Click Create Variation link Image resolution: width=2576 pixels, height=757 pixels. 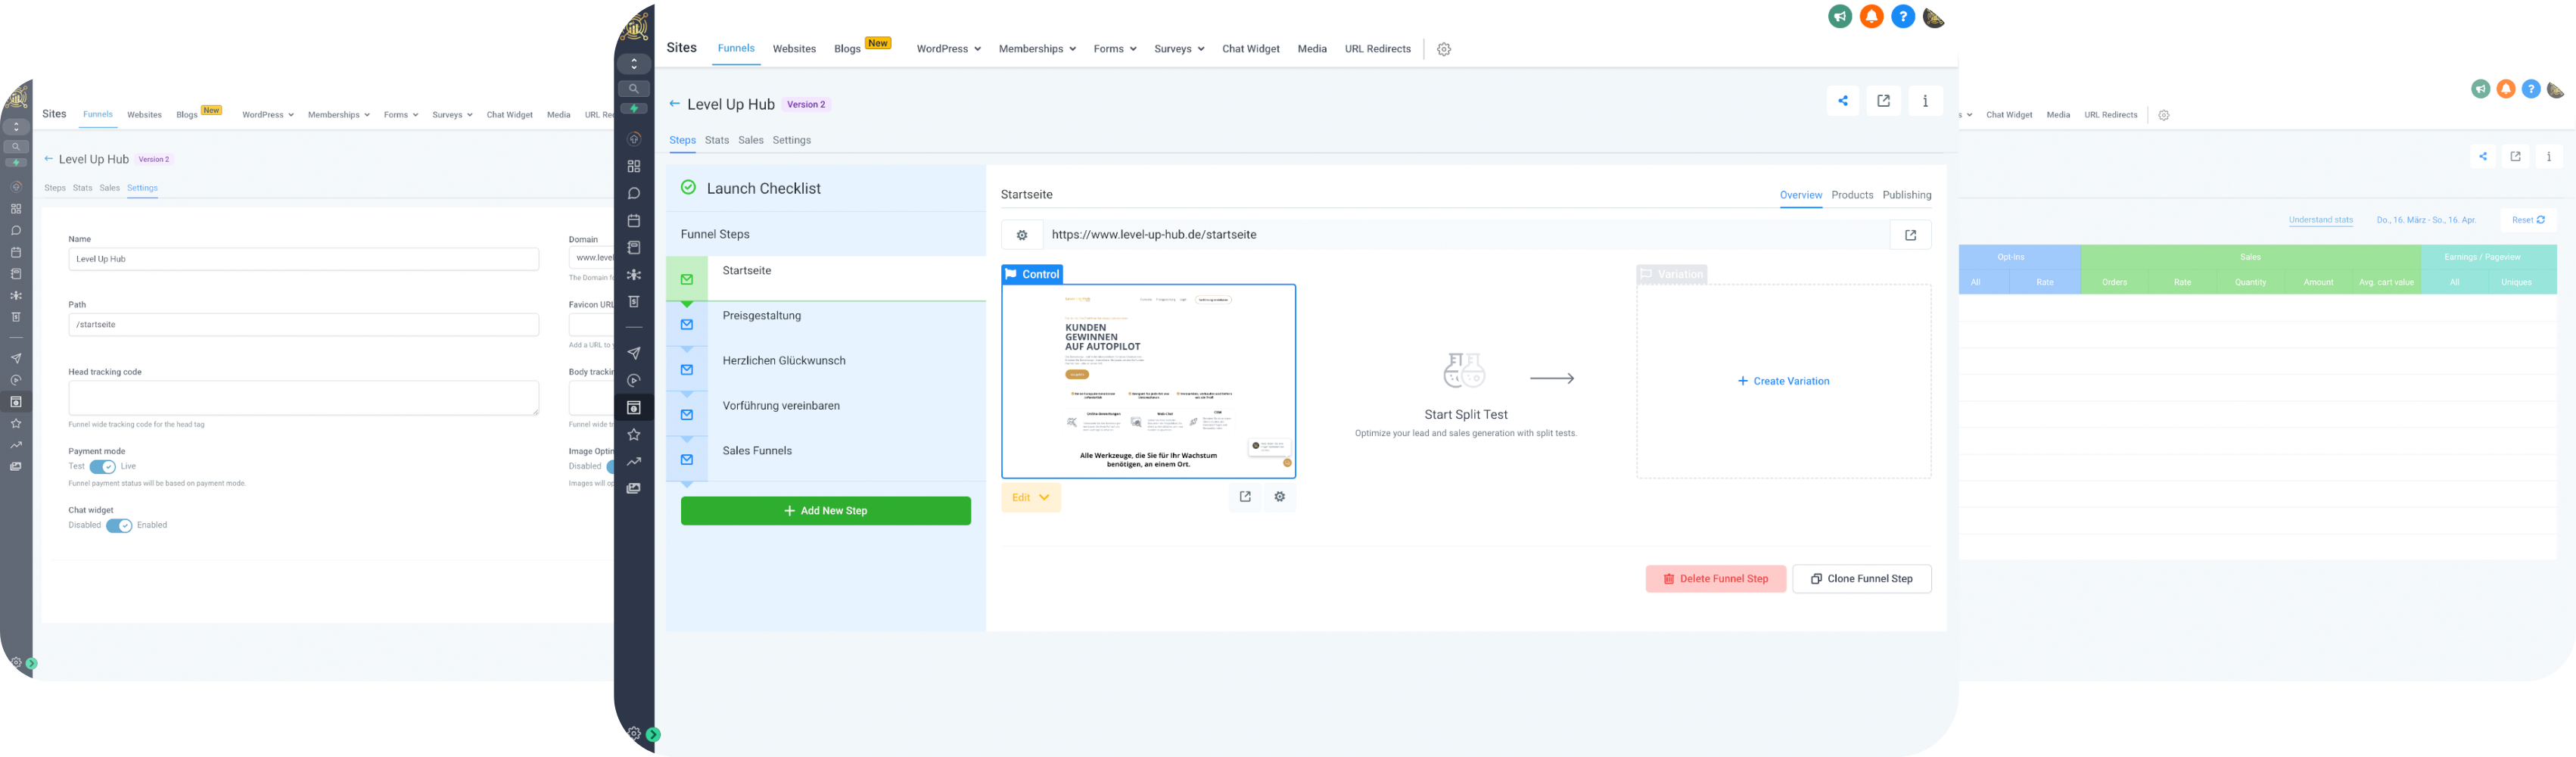[x=1784, y=381]
